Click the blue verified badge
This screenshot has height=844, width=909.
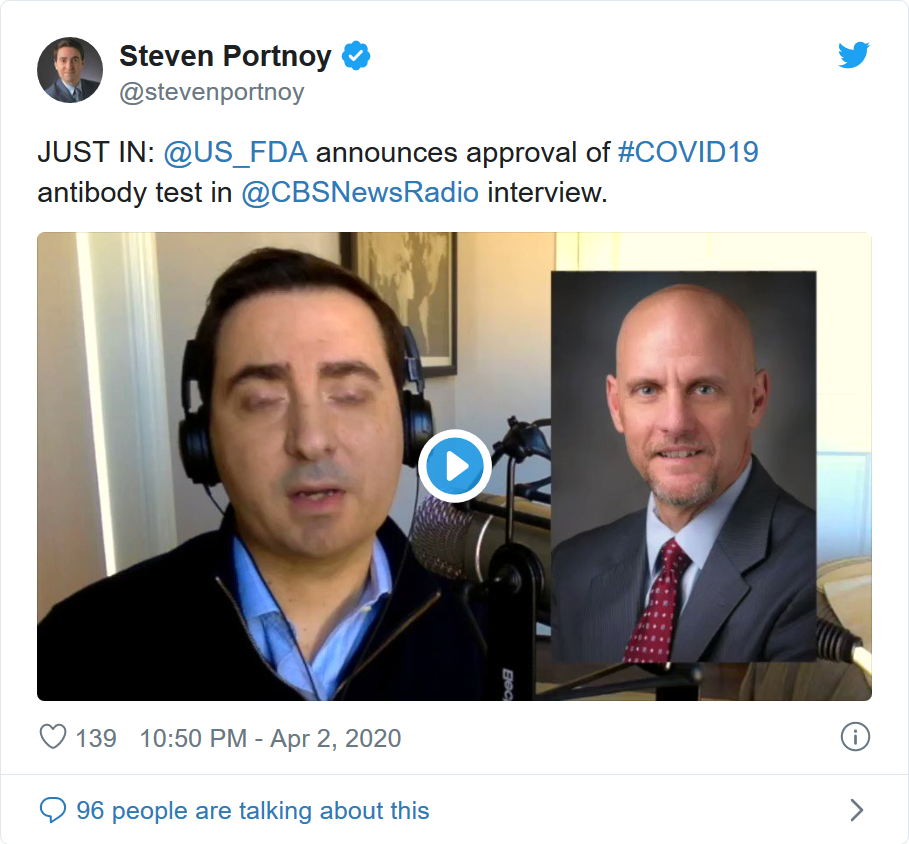click(356, 56)
